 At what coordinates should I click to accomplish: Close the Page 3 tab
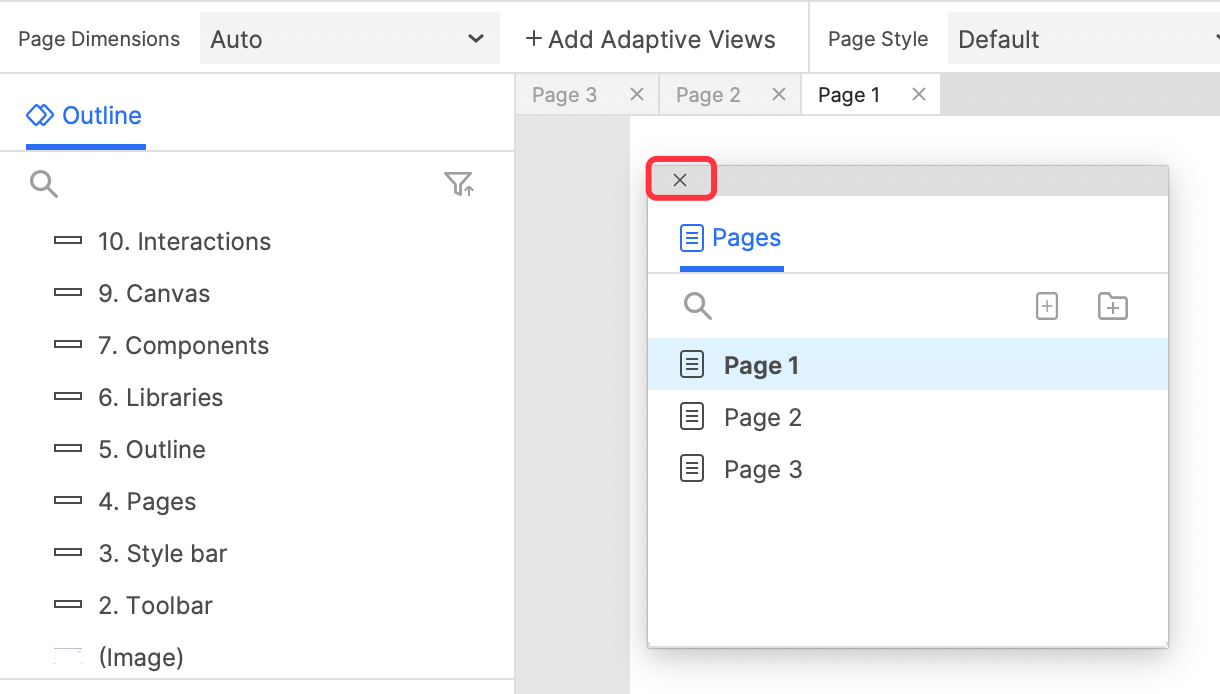[636, 94]
